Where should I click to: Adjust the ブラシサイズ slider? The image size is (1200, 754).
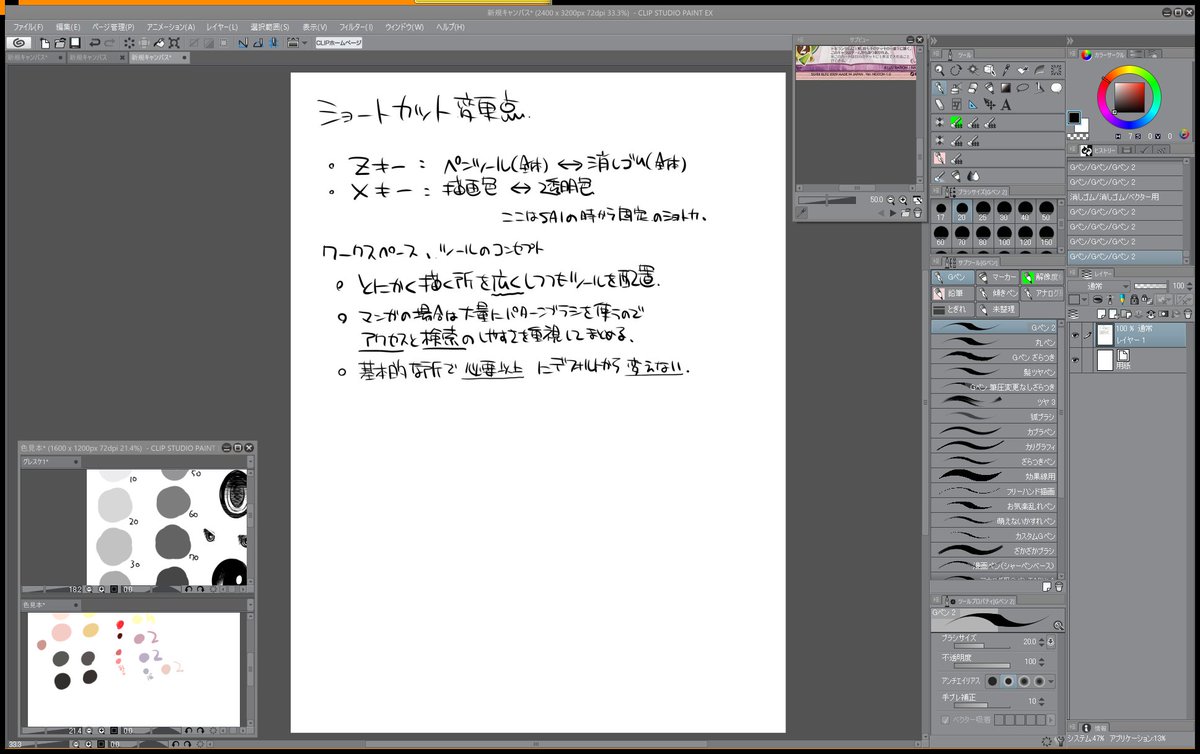[982, 646]
